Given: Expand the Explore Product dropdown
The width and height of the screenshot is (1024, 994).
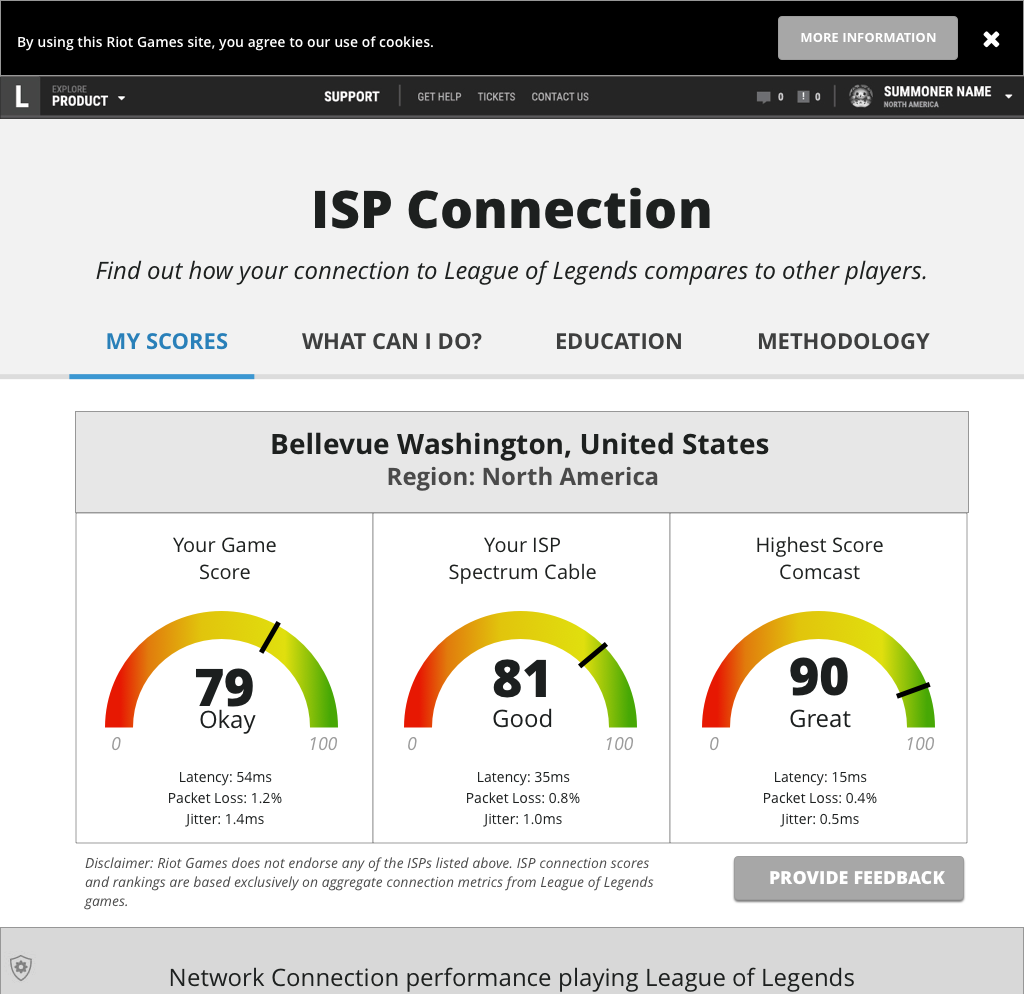Looking at the screenshot, I should [x=88, y=97].
